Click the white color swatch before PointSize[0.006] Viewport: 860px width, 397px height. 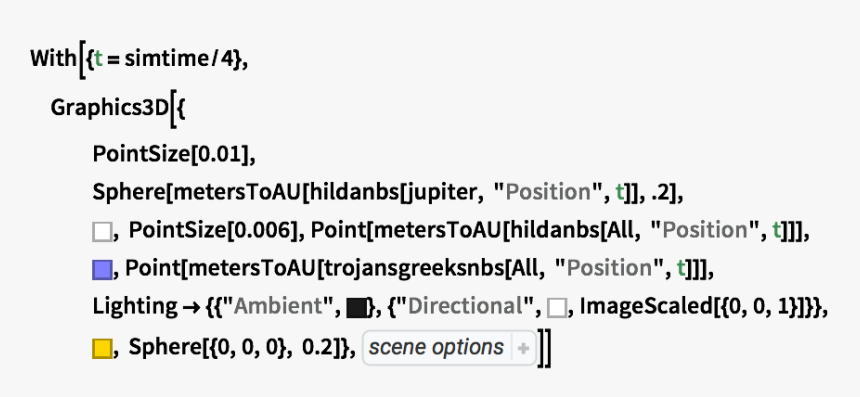coord(102,231)
